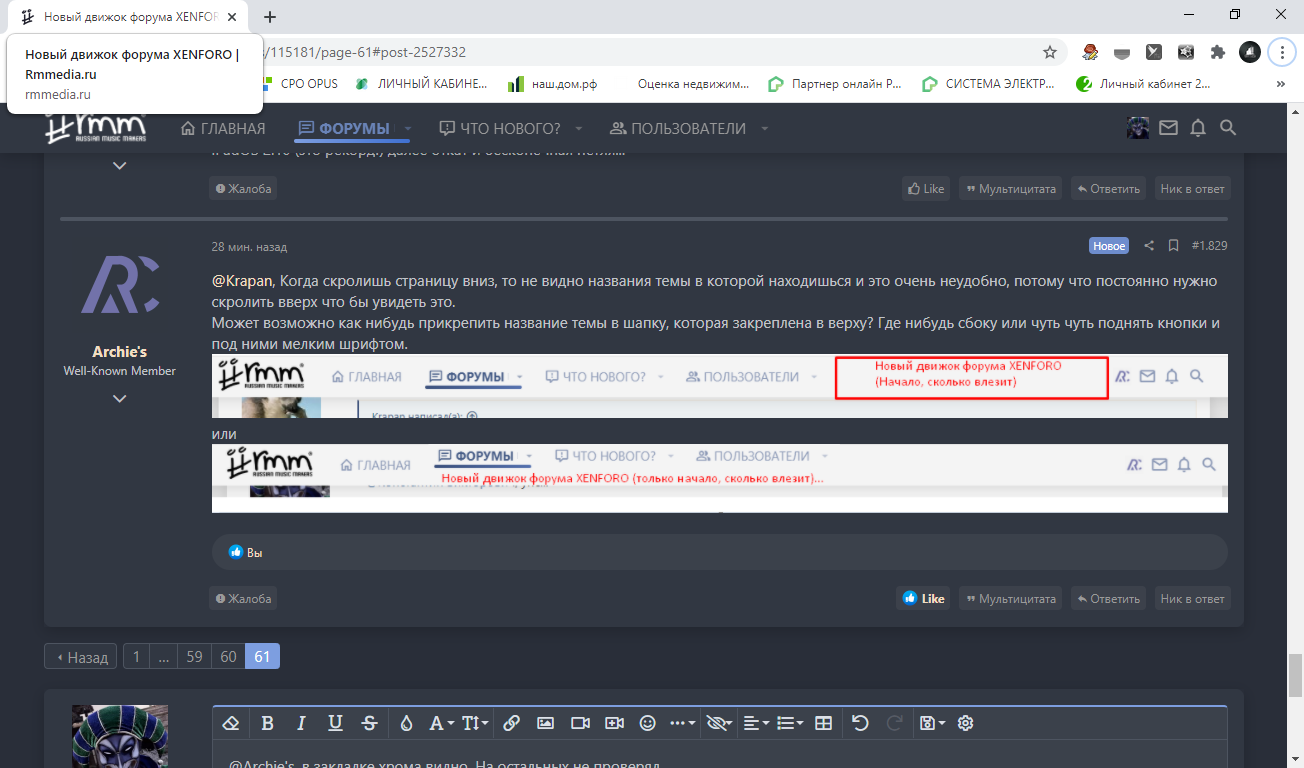Expand the ФОРУМЫ menu arrow
This screenshot has width=1304, height=768.
pos(408,129)
